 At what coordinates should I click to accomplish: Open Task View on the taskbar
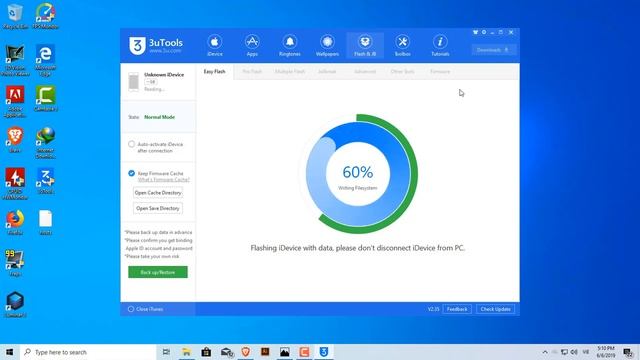tap(166, 352)
